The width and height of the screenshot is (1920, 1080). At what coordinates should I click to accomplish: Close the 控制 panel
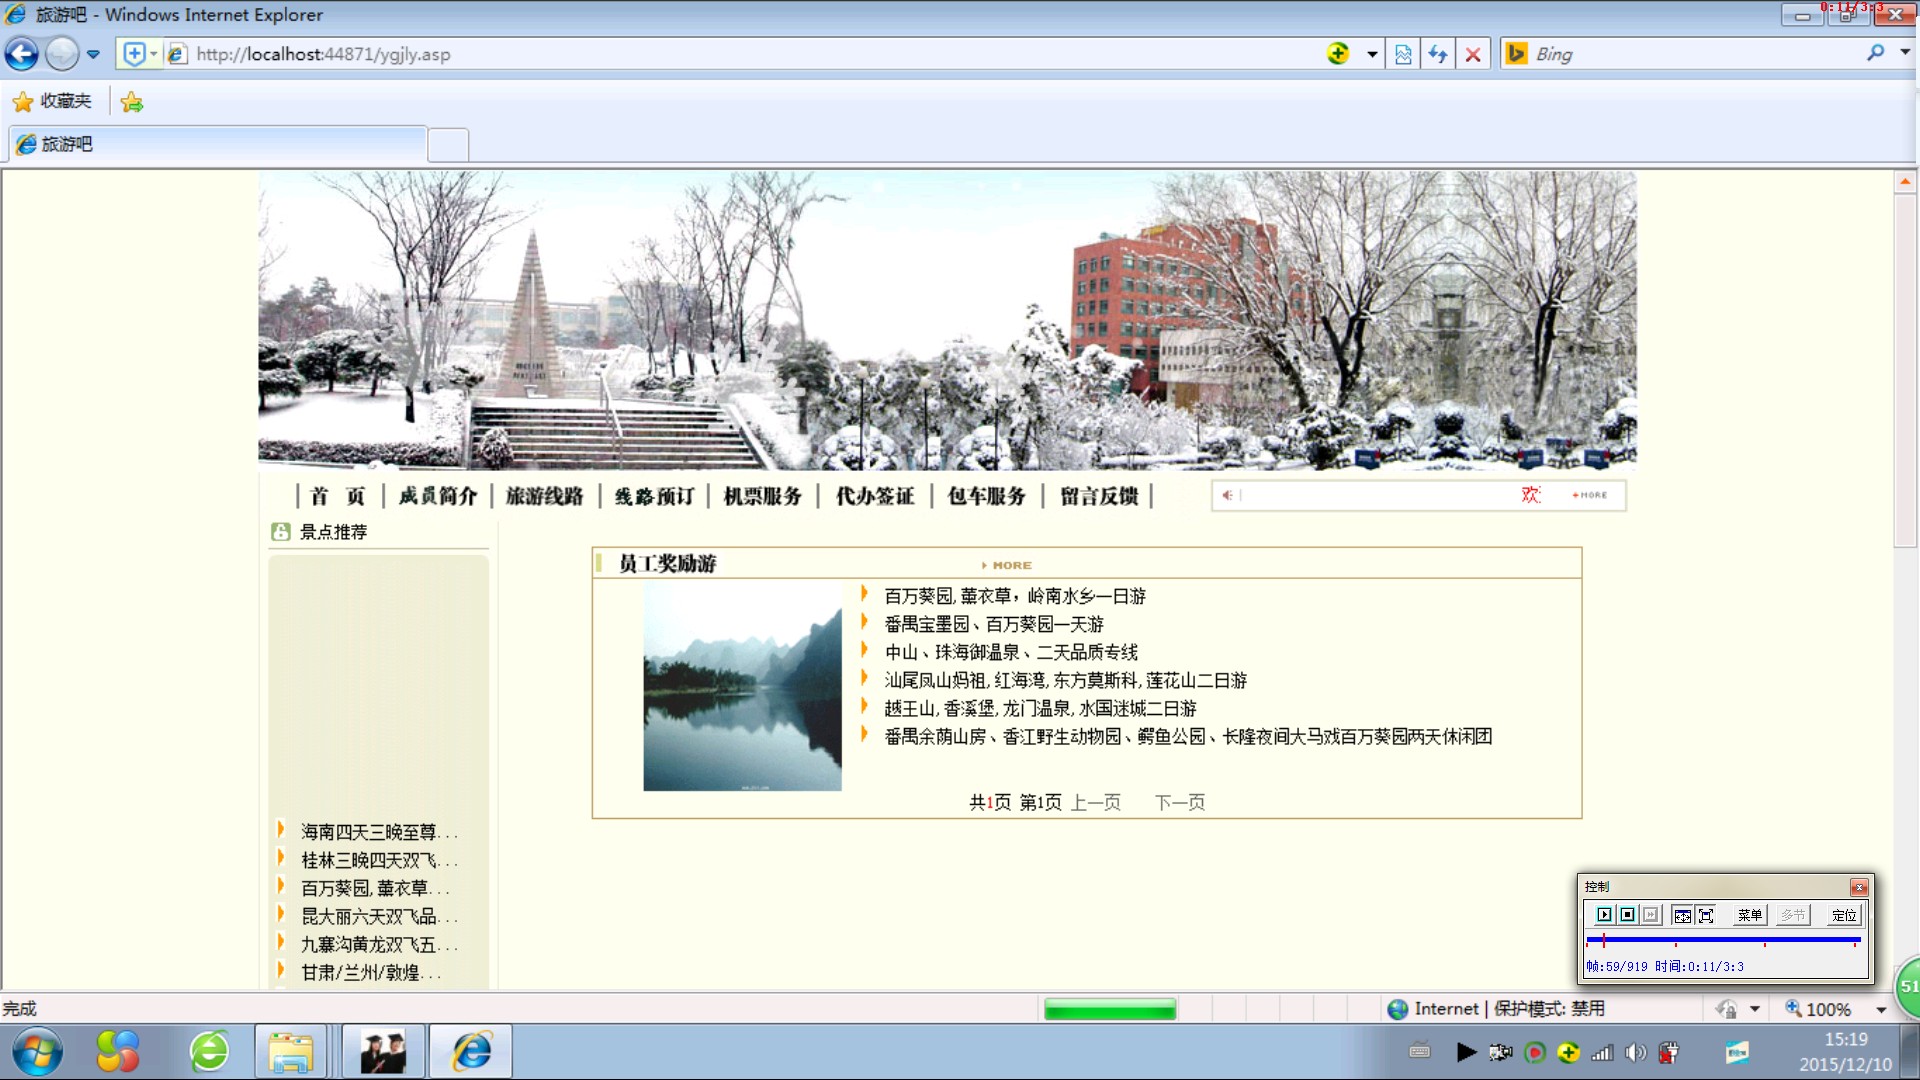click(1859, 887)
